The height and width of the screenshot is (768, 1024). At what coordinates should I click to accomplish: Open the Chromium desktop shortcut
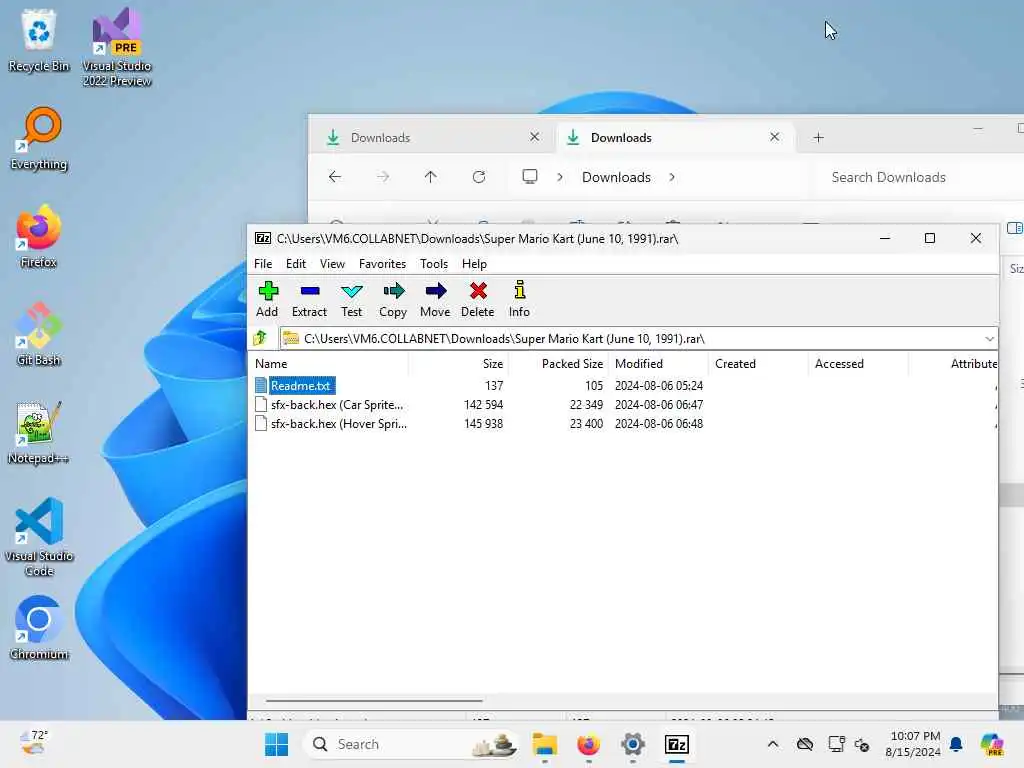click(x=39, y=628)
